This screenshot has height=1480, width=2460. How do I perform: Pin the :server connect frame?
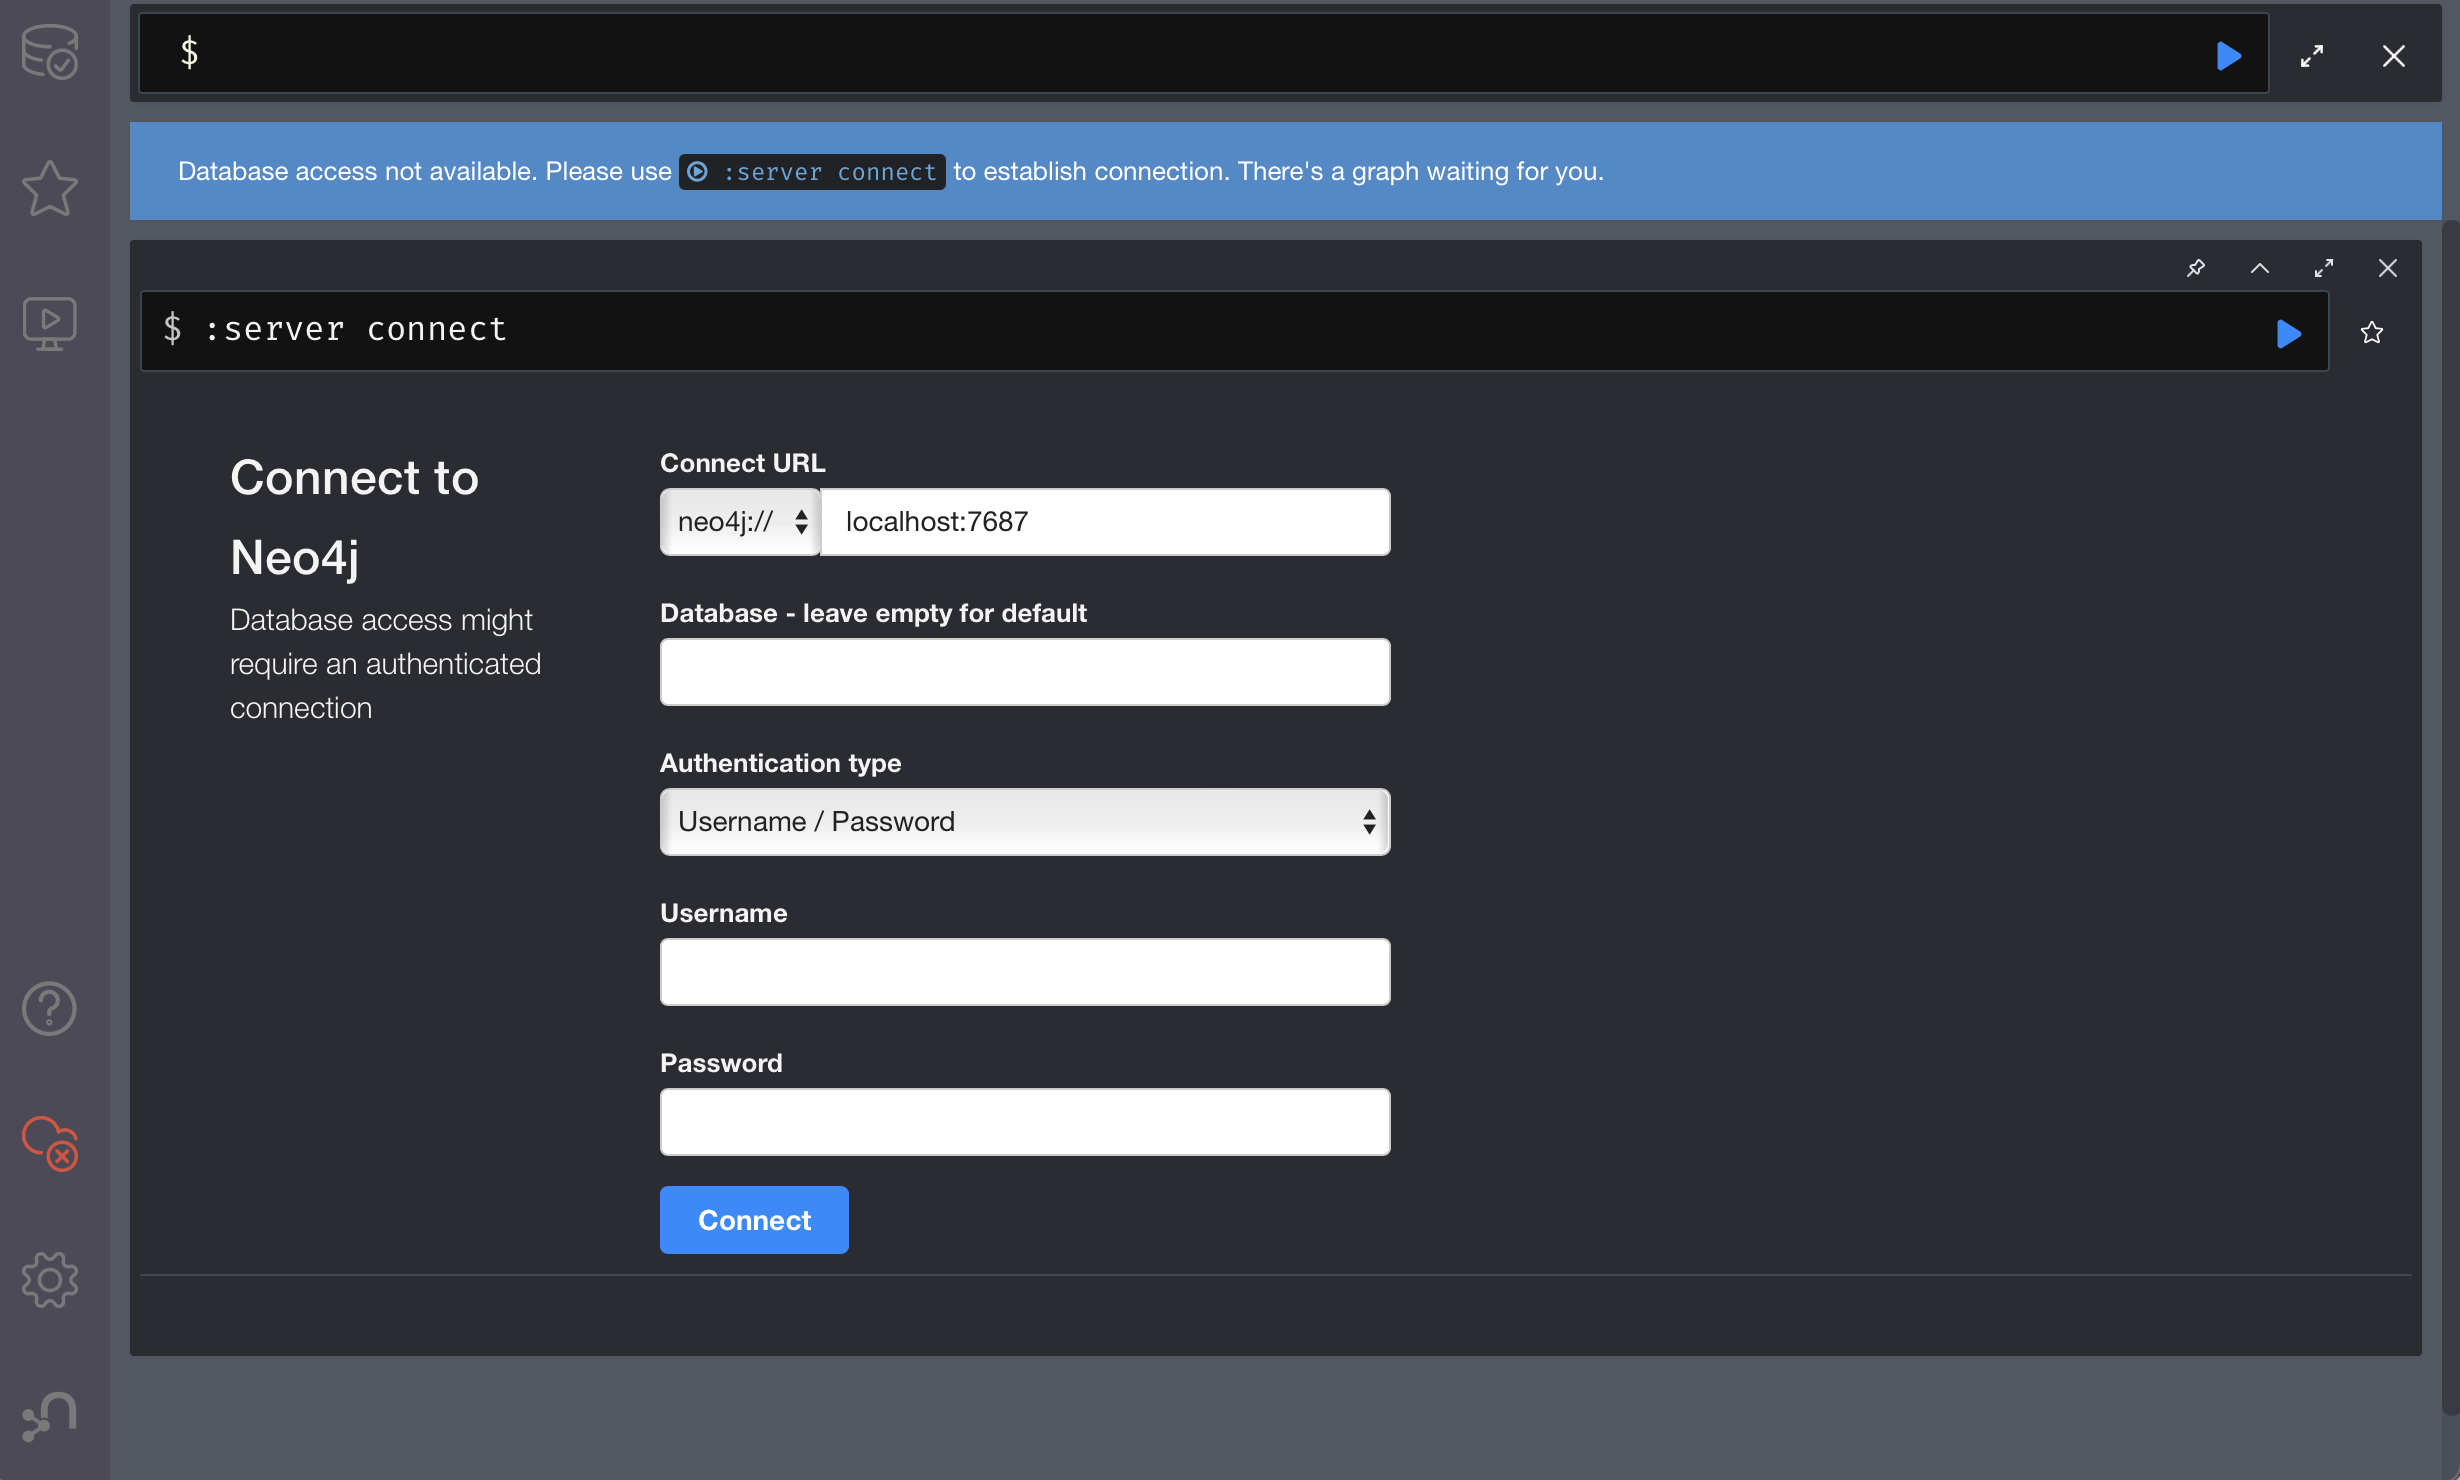tap(2196, 268)
